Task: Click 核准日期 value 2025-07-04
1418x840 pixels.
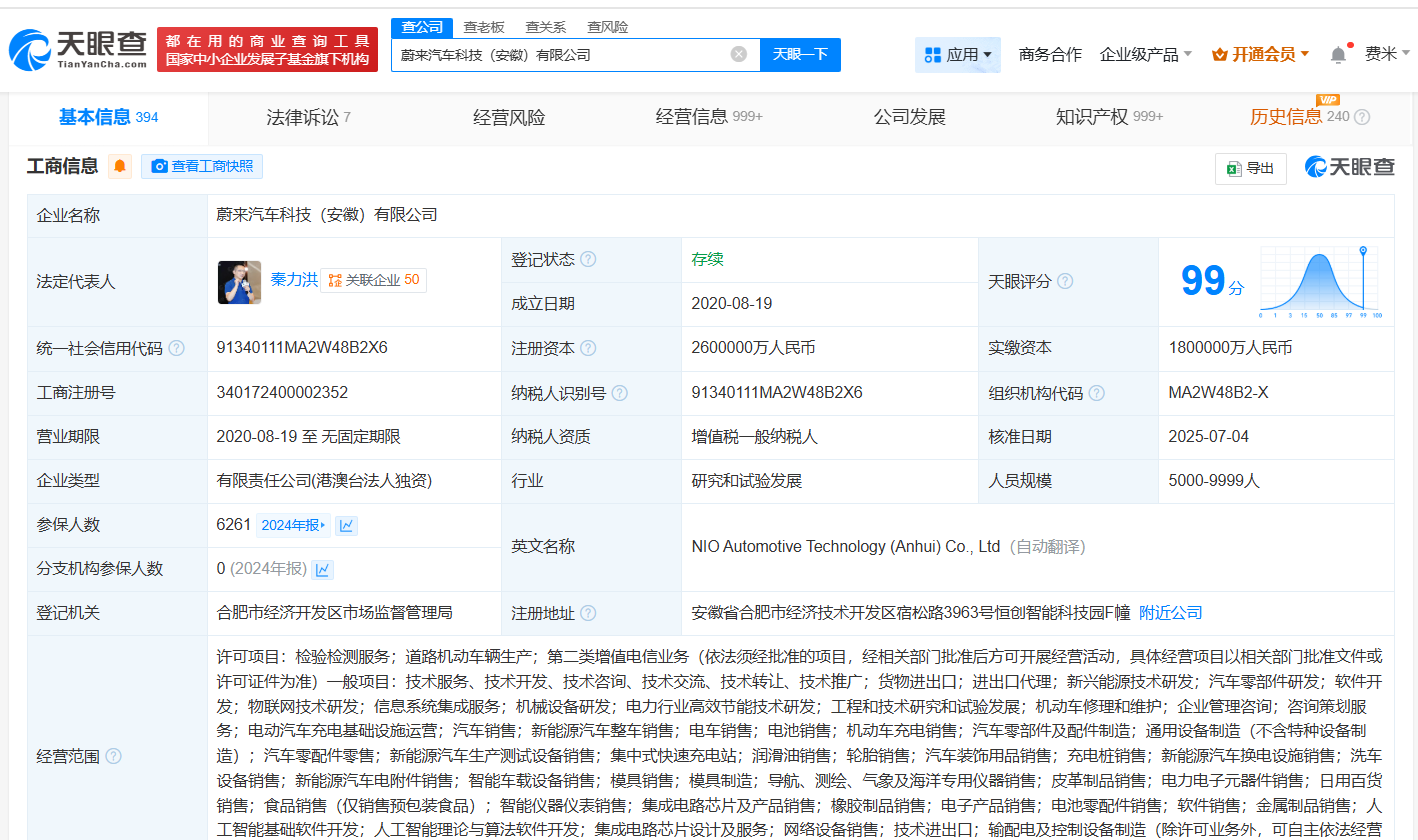Action: click(1208, 437)
